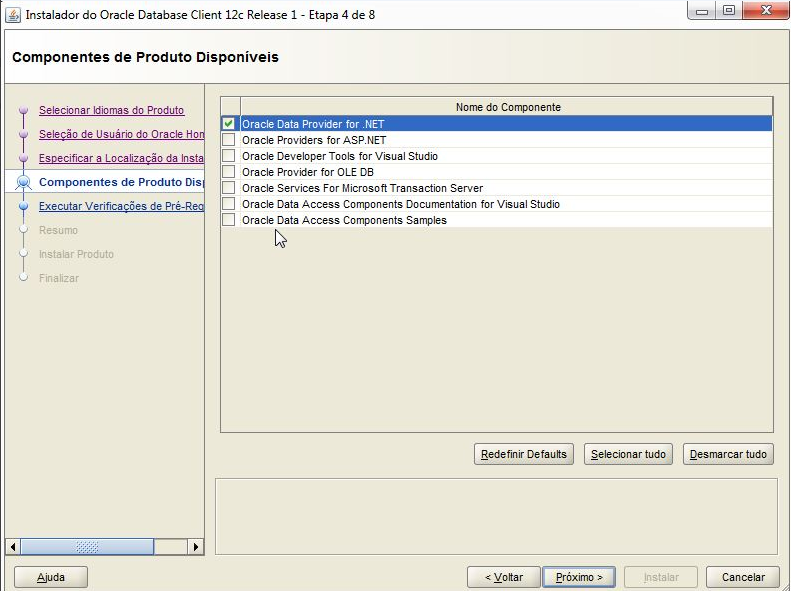Enable Data Access Components Documentation checkbox
The width and height of the screenshot is (791, 591).
pyautogui.click(x=229, y=204)
